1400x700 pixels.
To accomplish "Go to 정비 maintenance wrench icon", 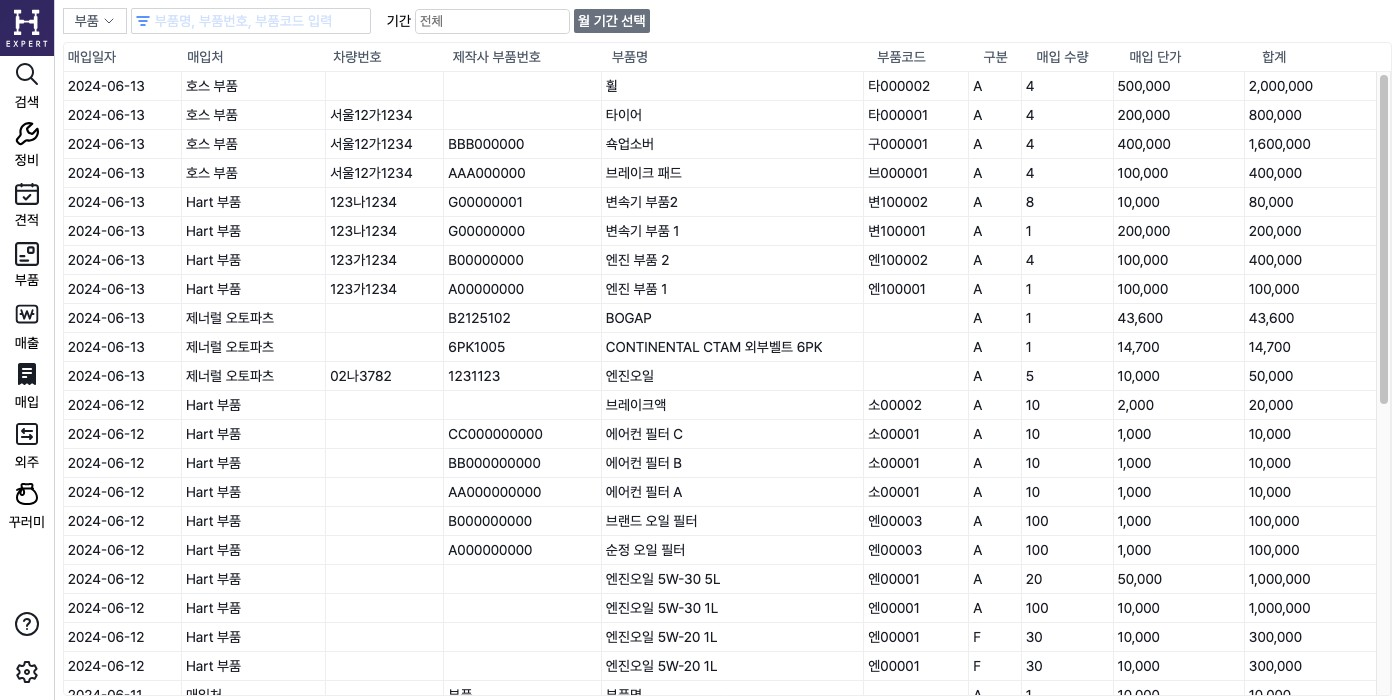I will click(x=27, y=144).
